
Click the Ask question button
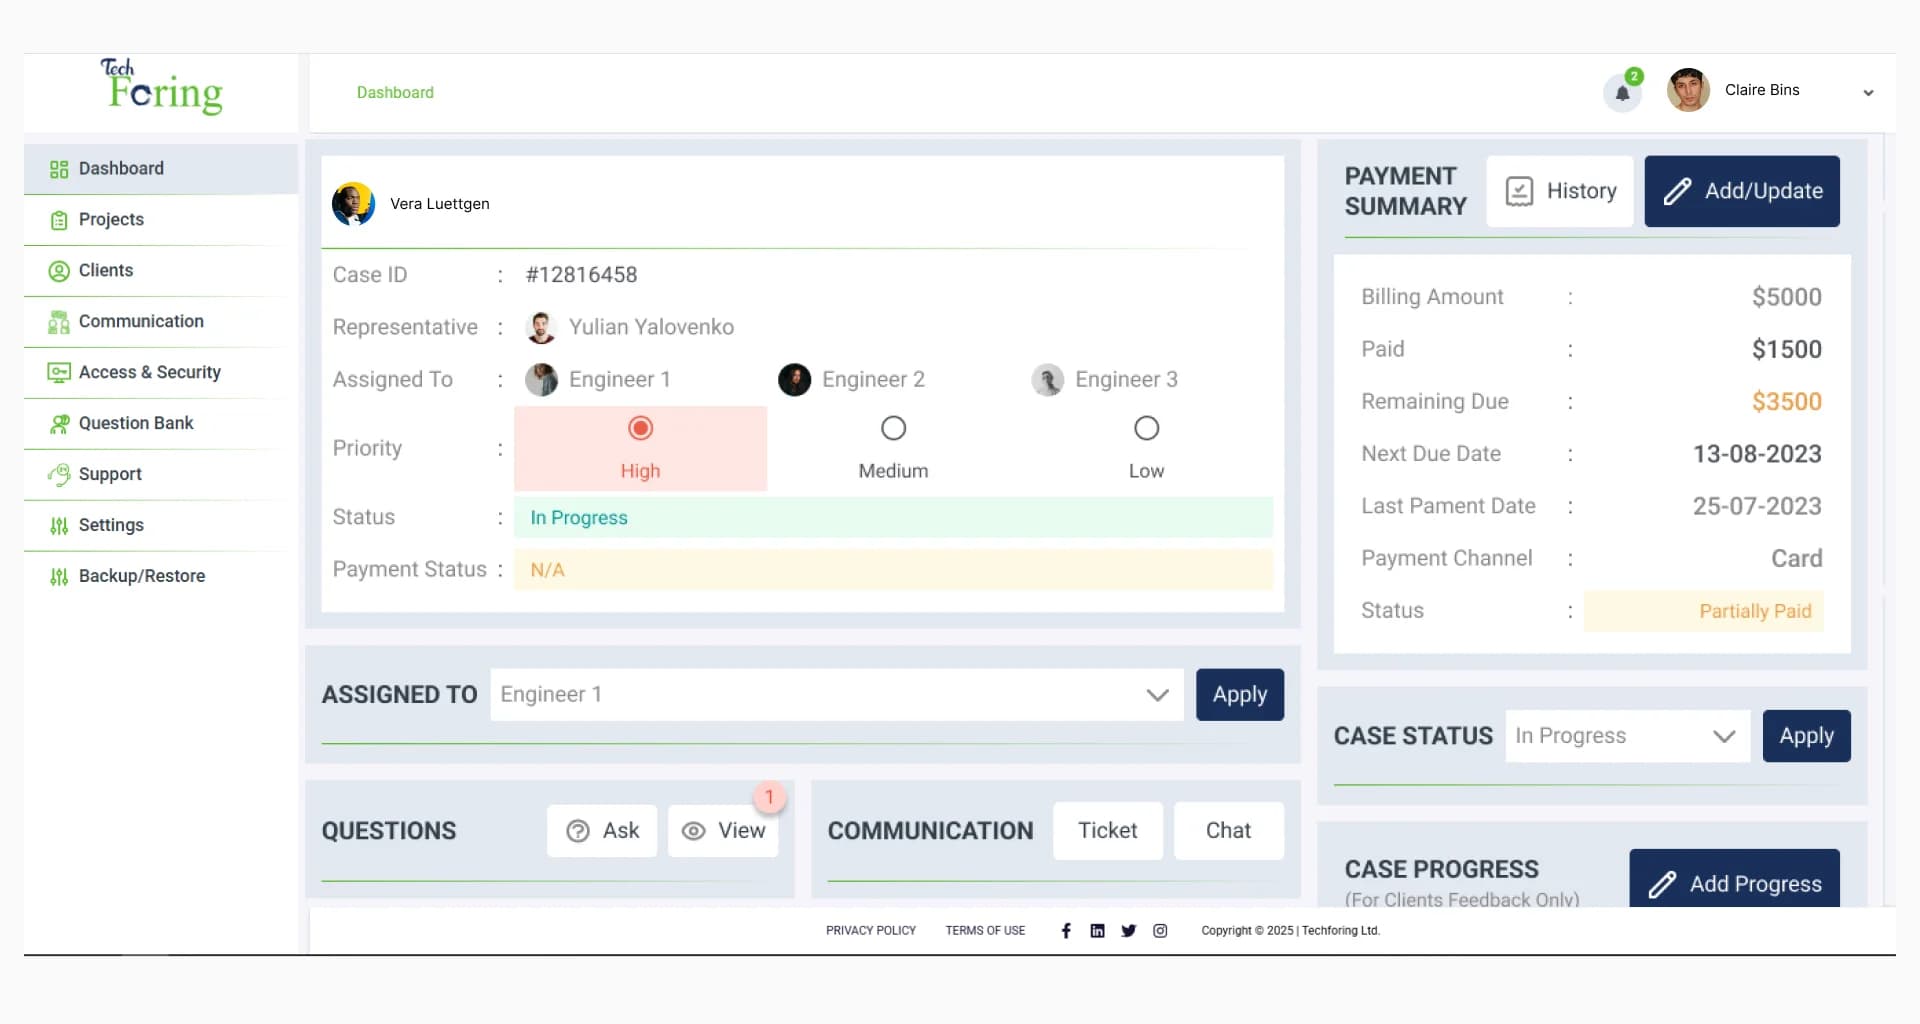click(x=602, y=831)
